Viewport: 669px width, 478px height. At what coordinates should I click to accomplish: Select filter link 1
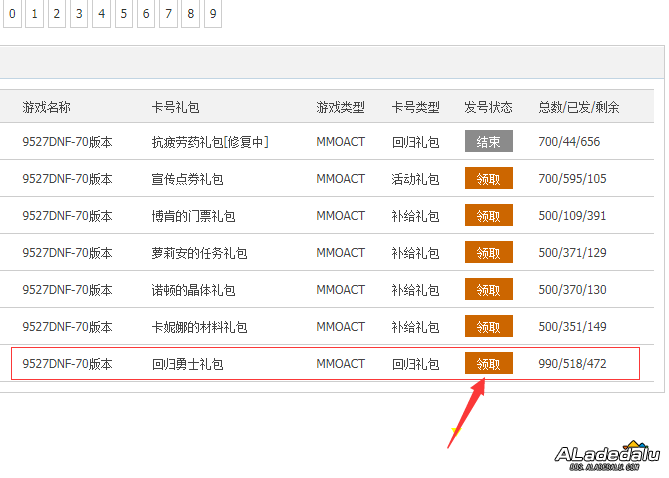tap(34, 14)
